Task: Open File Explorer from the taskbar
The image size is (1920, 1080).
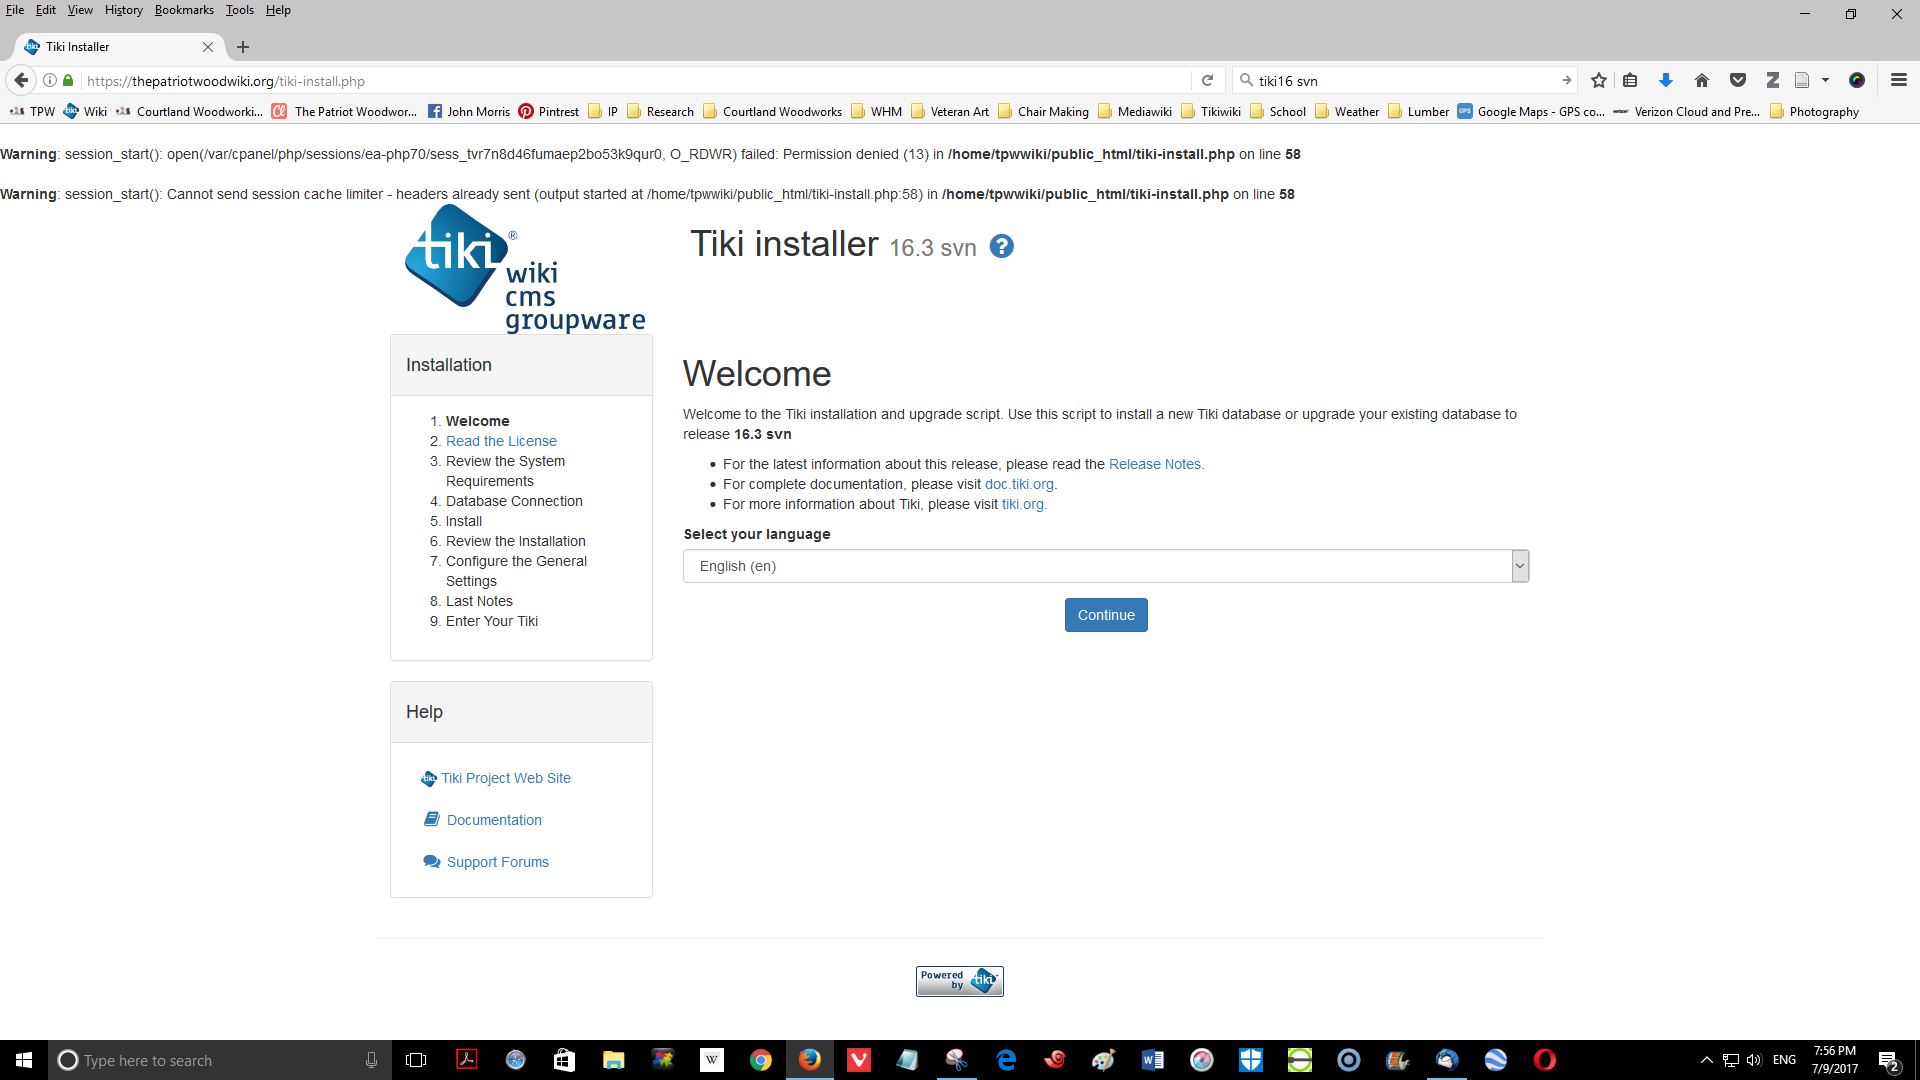Action: [x=613, y=1060]
